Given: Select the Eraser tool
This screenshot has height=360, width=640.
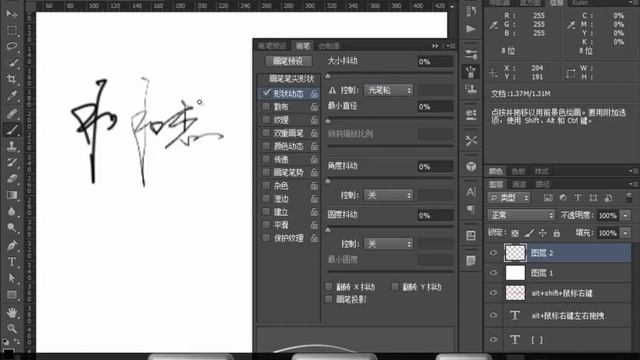Looking at the screenshot, I should [12, 178].
